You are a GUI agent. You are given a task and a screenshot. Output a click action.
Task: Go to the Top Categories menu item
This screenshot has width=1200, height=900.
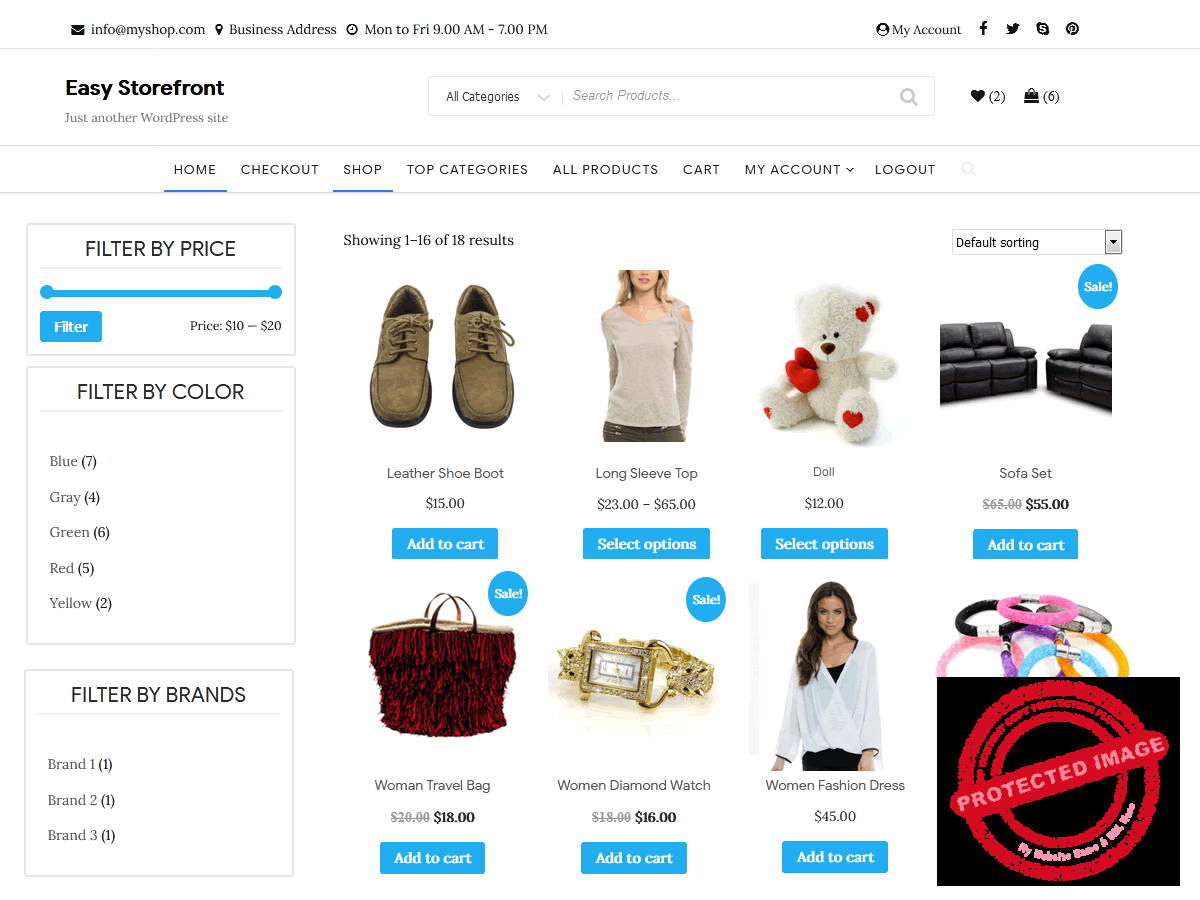[x=467, y=170]
